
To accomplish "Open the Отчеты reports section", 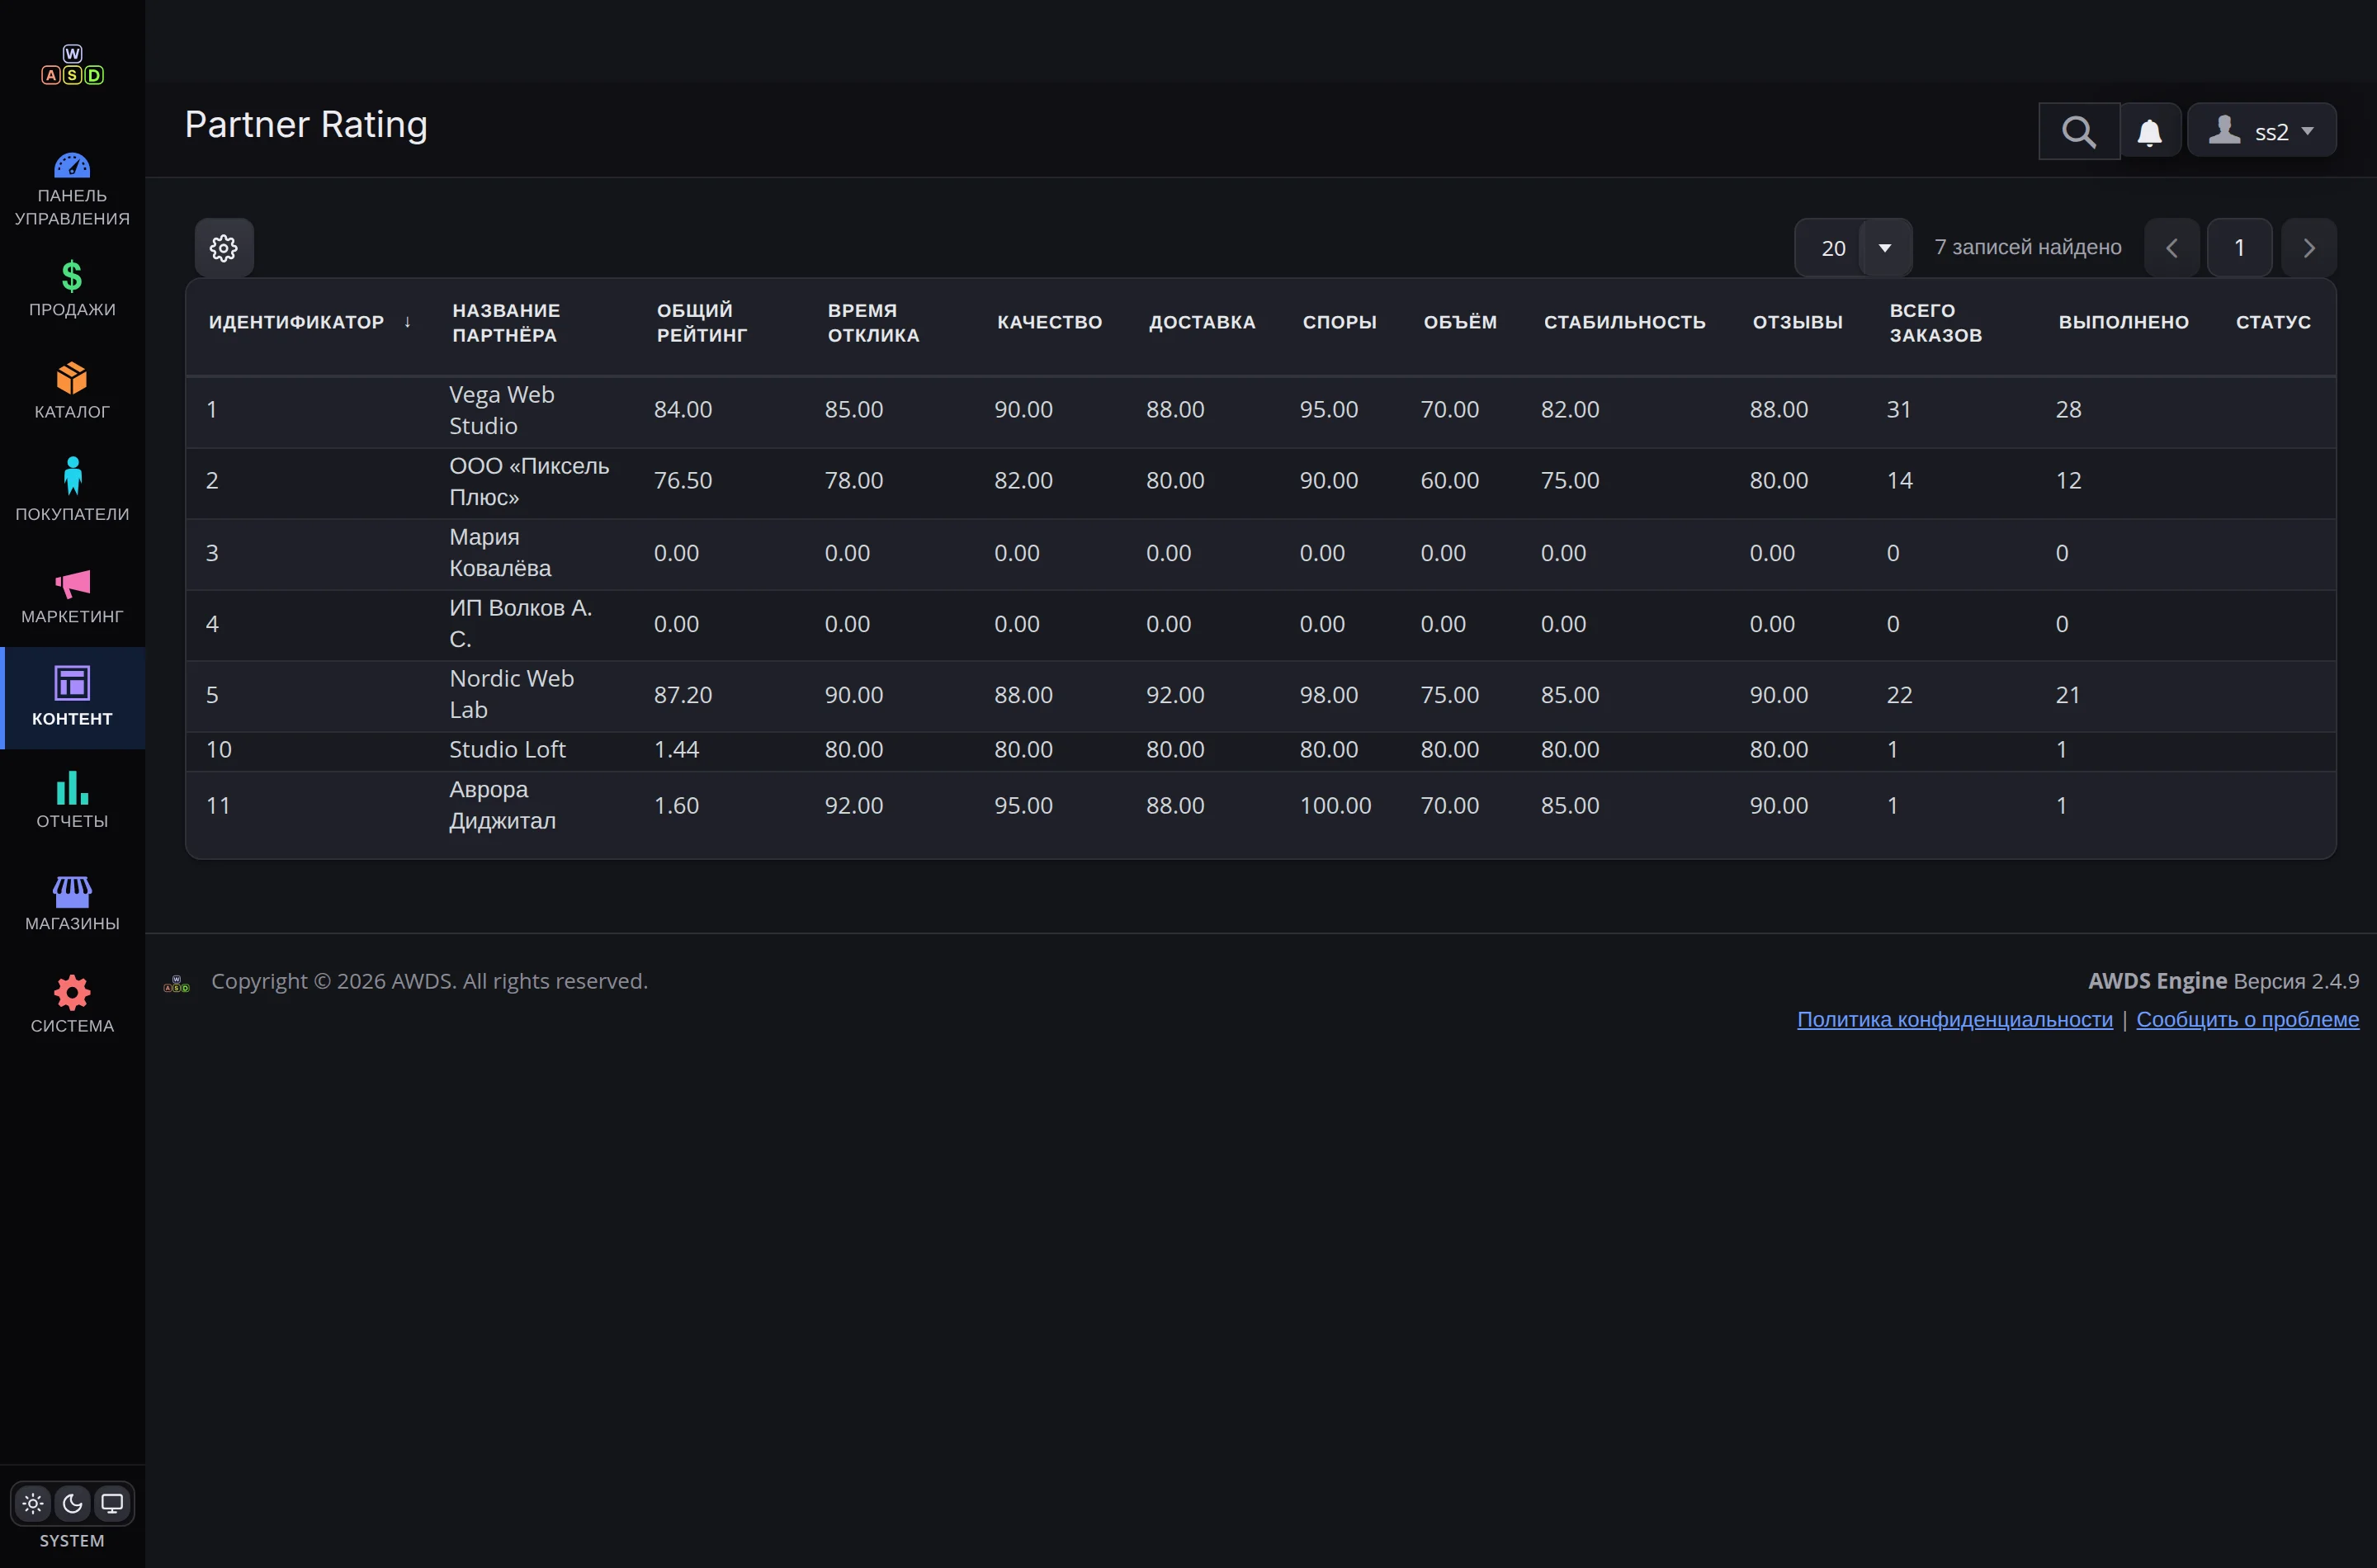I will click(x=72, y=800).
